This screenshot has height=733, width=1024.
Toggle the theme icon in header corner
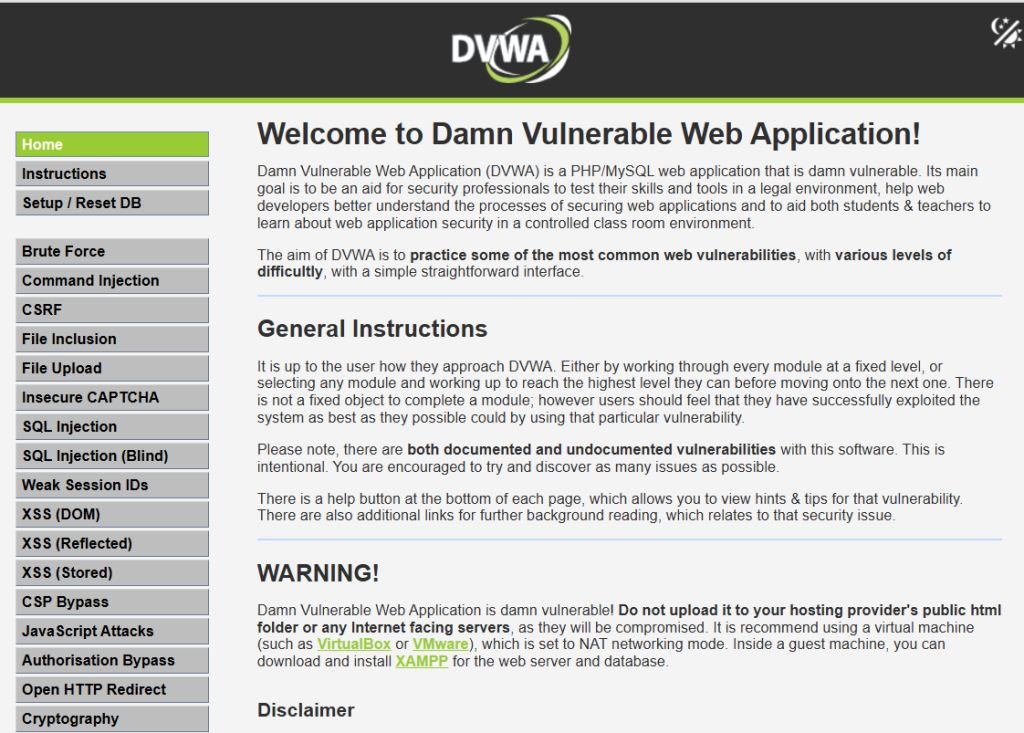coord(1005,32)
